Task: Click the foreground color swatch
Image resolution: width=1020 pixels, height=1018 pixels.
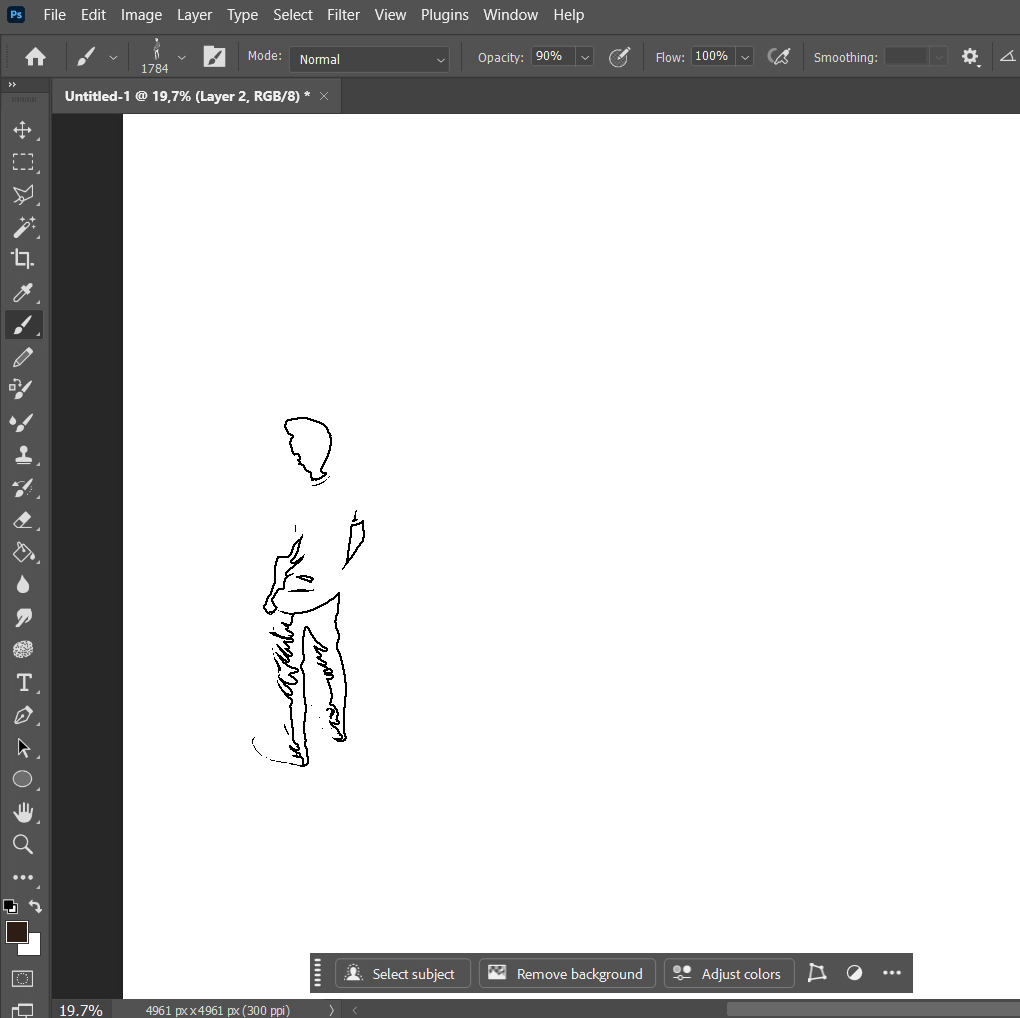Action: point(16,932)
